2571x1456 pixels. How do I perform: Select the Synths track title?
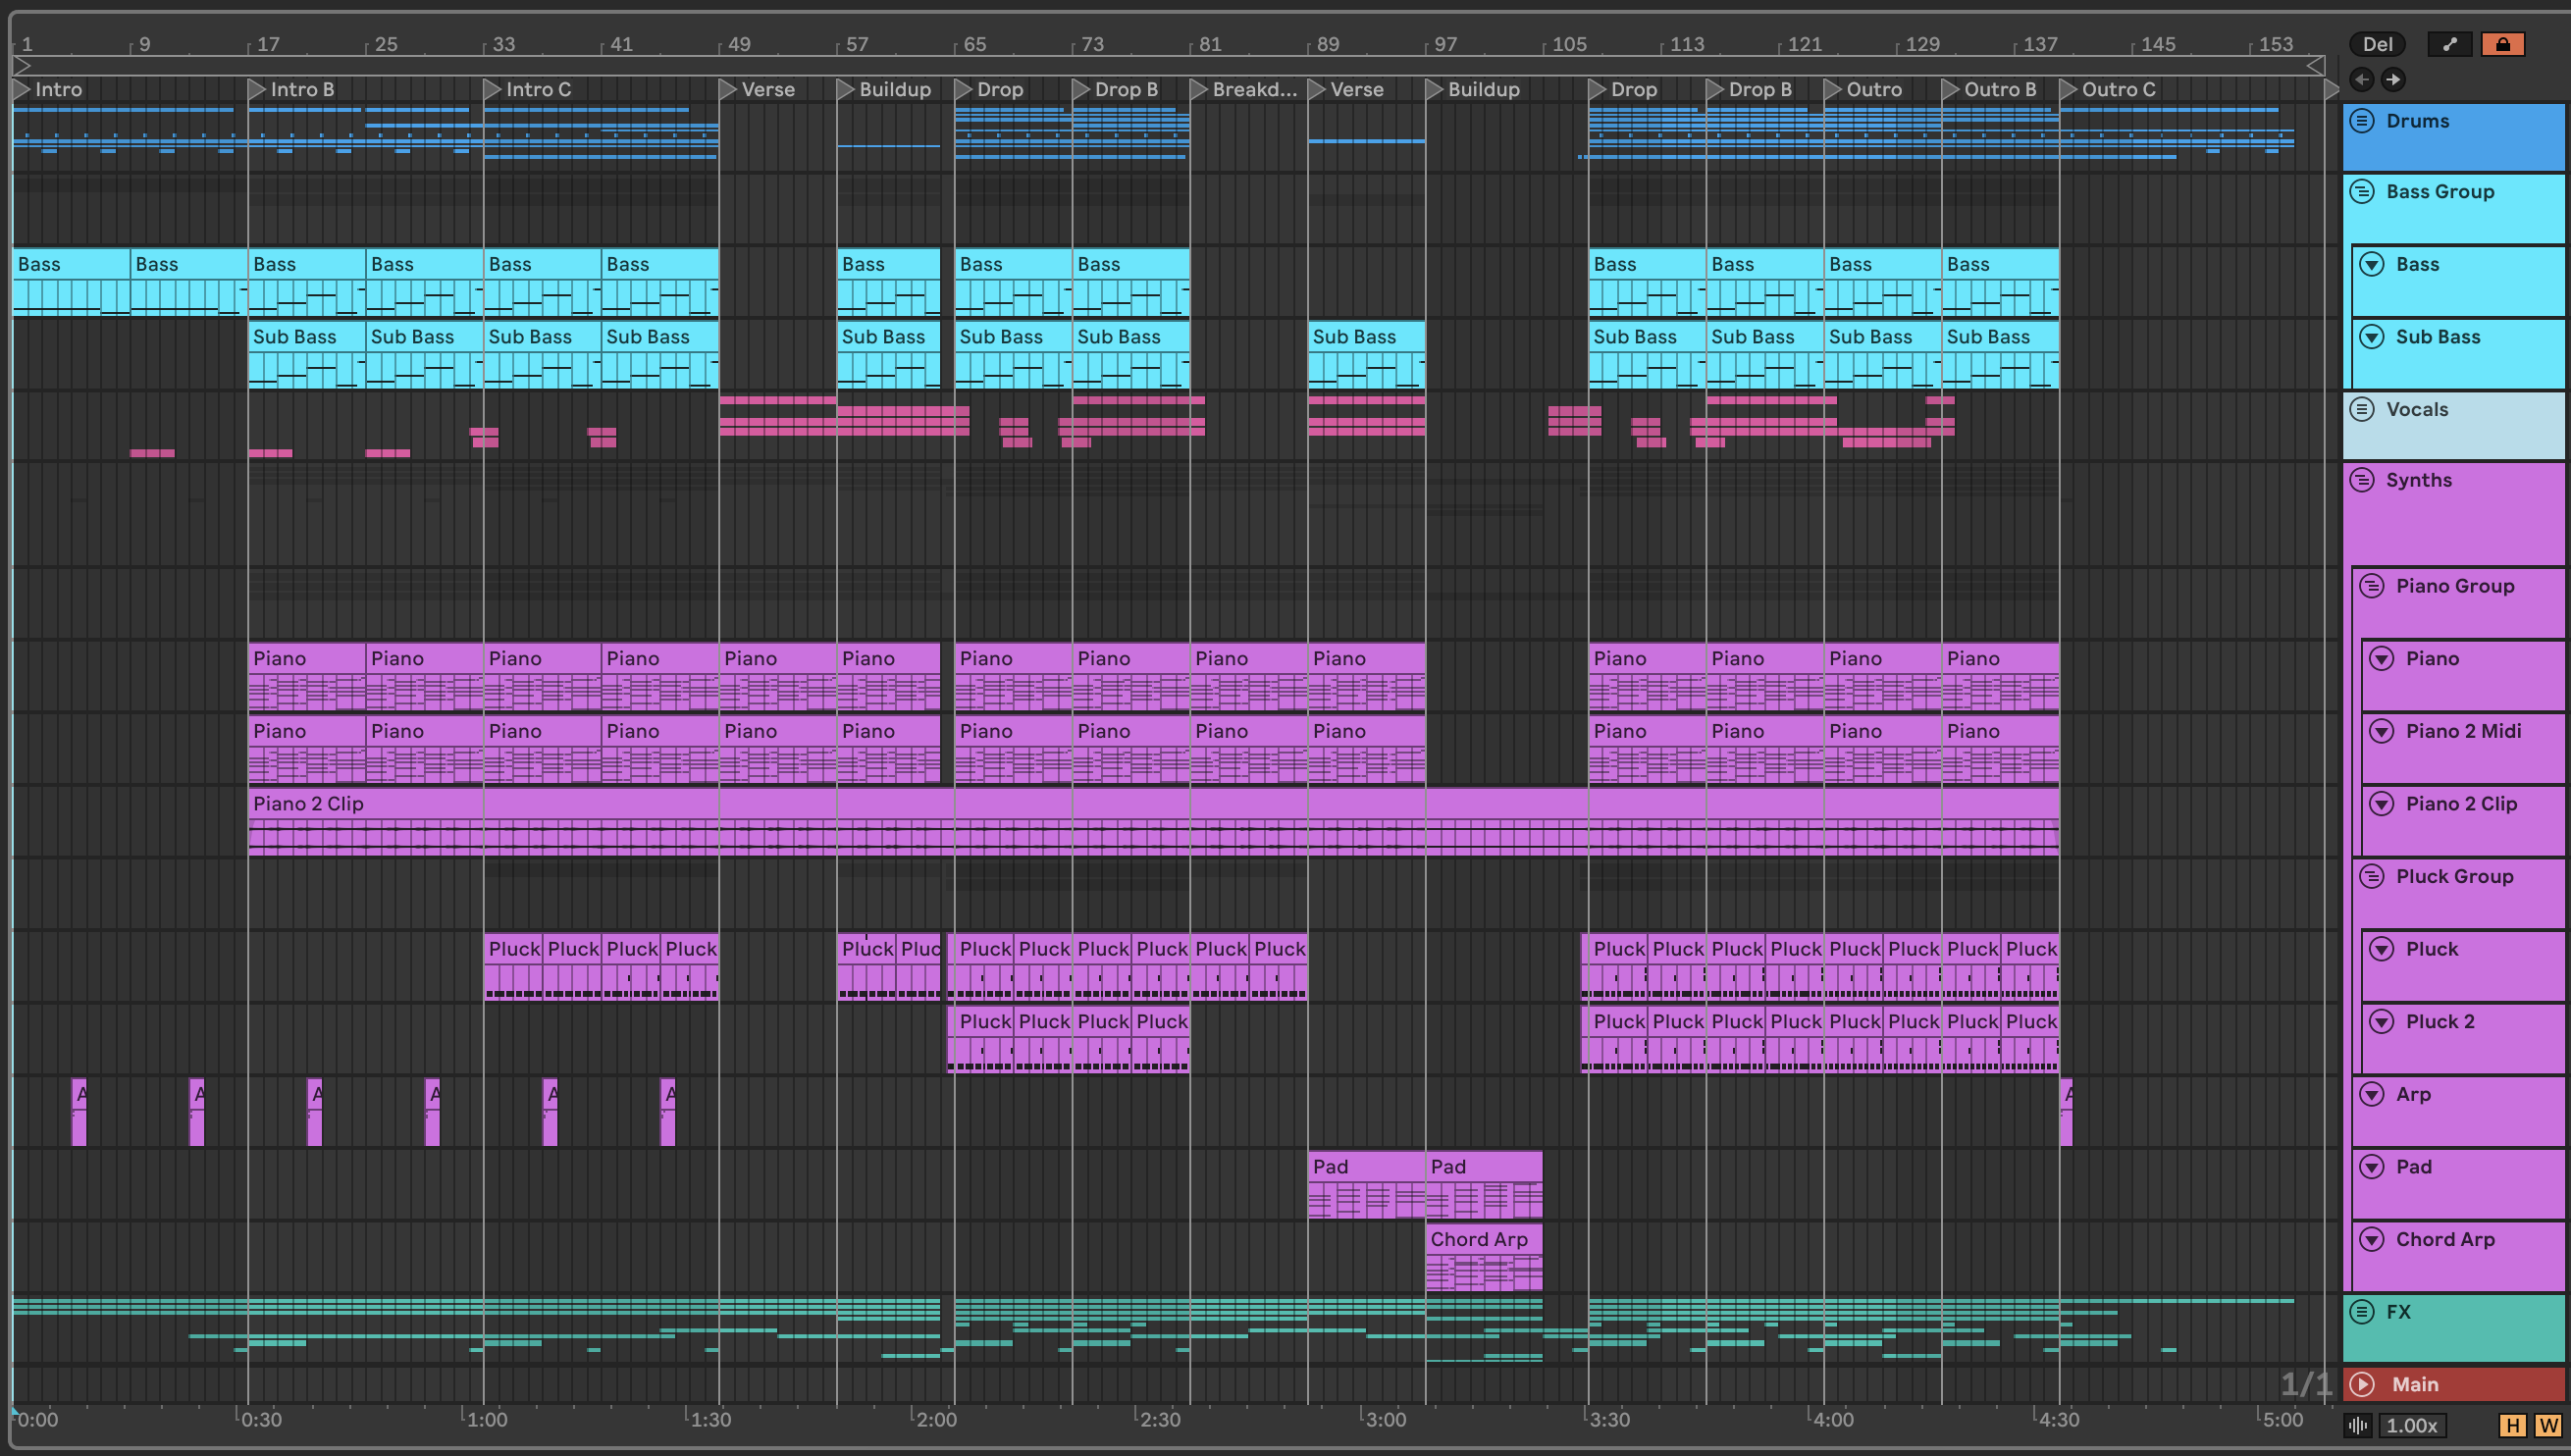pyautogui.click(x=2418, y=480)
